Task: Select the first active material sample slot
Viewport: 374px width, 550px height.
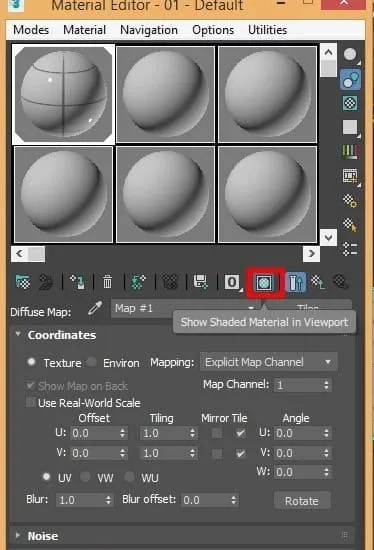Action: (63, 94)
